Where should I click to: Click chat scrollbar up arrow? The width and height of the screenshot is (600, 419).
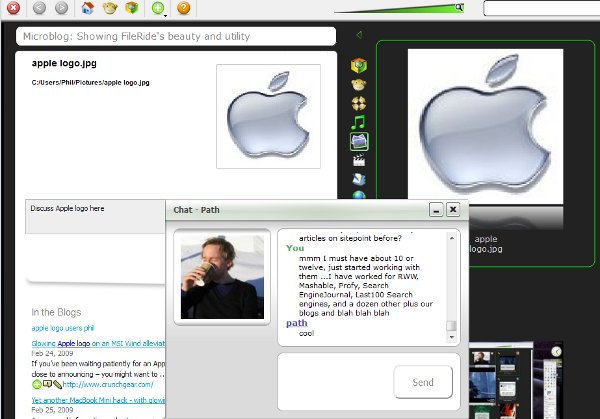coord(452,238)
